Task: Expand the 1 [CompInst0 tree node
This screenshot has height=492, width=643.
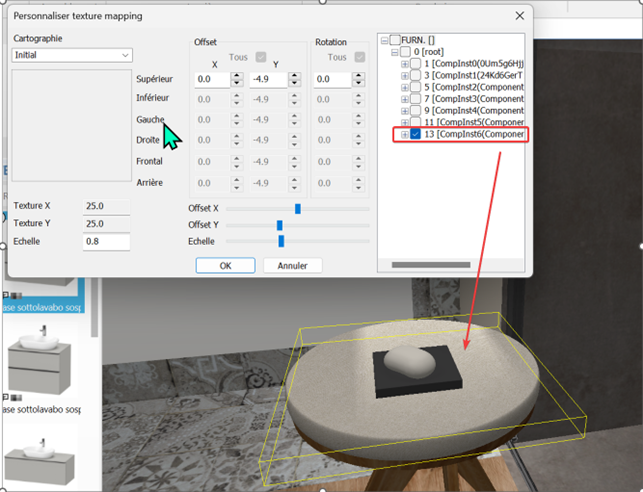Action: coord(405,64)
